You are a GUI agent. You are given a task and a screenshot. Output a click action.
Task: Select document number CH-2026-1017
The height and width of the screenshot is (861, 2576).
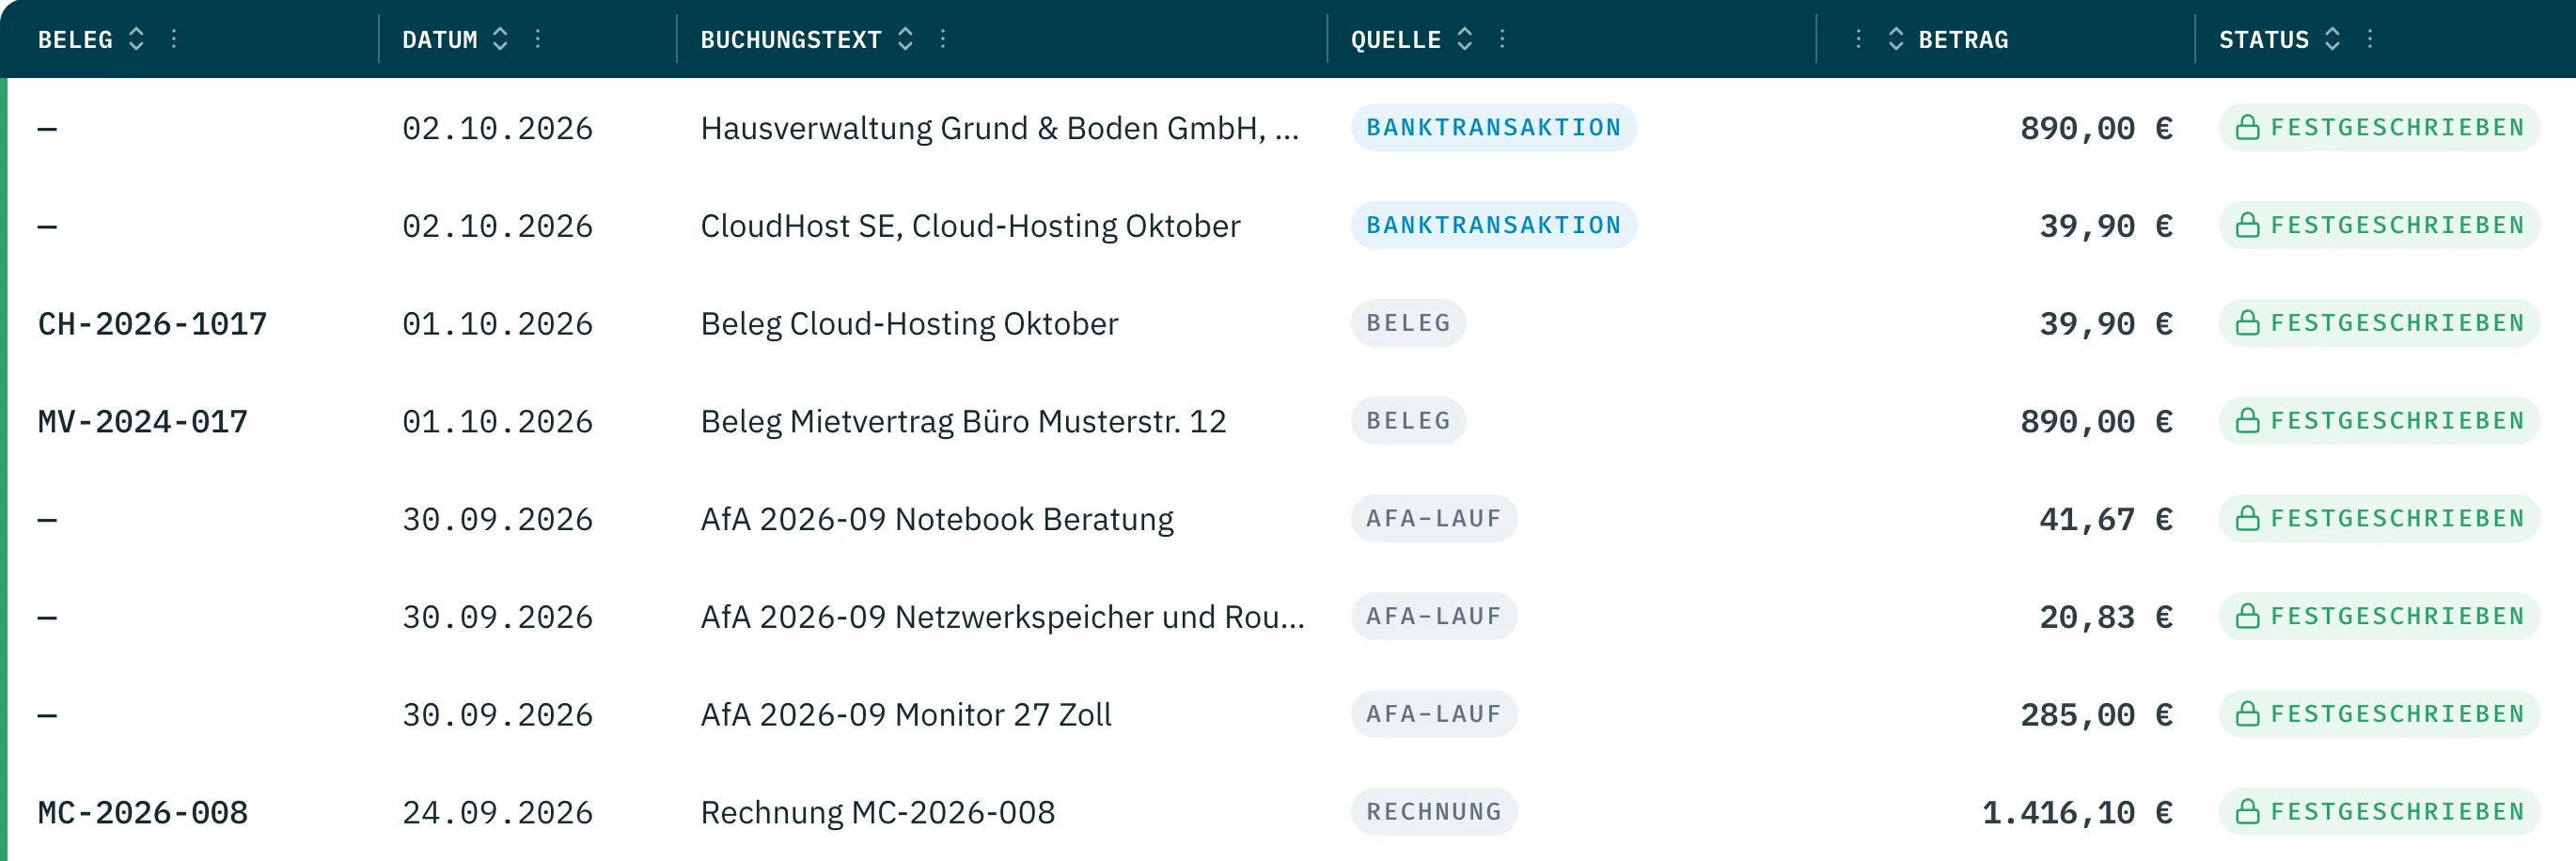pos(152,324)
